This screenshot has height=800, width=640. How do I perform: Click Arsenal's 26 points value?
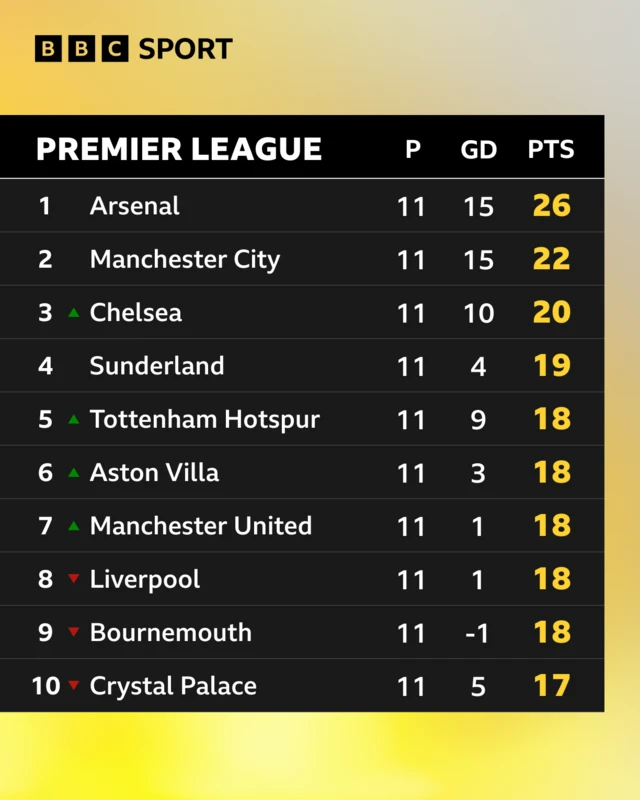(x=551, y=206)
